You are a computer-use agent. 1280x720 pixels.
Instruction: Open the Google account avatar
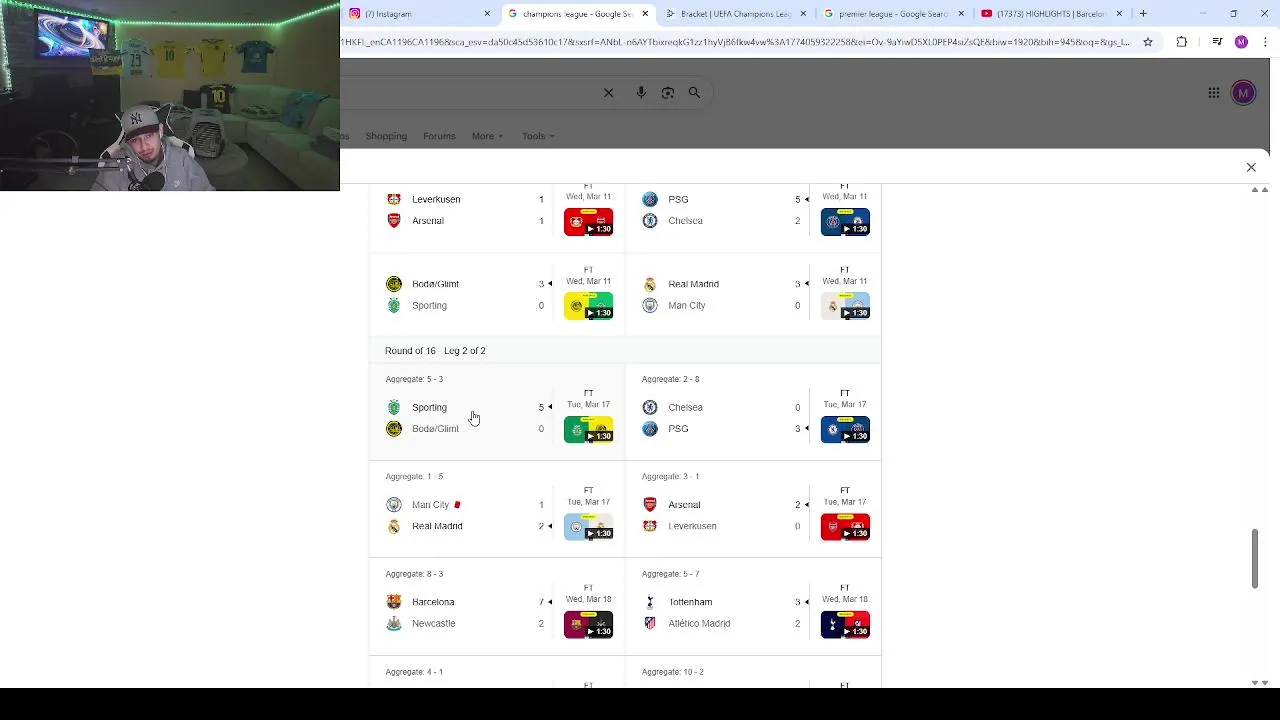(1243, 93)
